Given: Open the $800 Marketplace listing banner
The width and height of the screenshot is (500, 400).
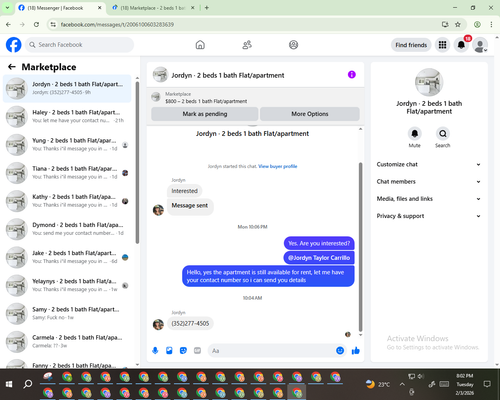Looking at the screenshot, I should [255, 97].
